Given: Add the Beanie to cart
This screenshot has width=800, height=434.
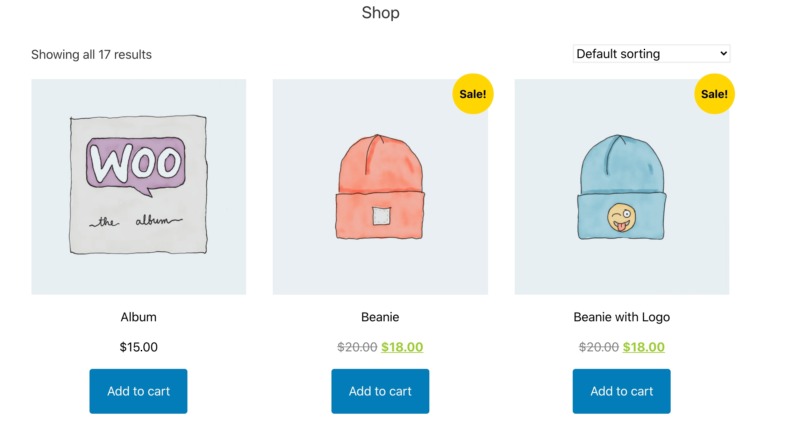Looking at the screenshot, I should pos(380,391).
